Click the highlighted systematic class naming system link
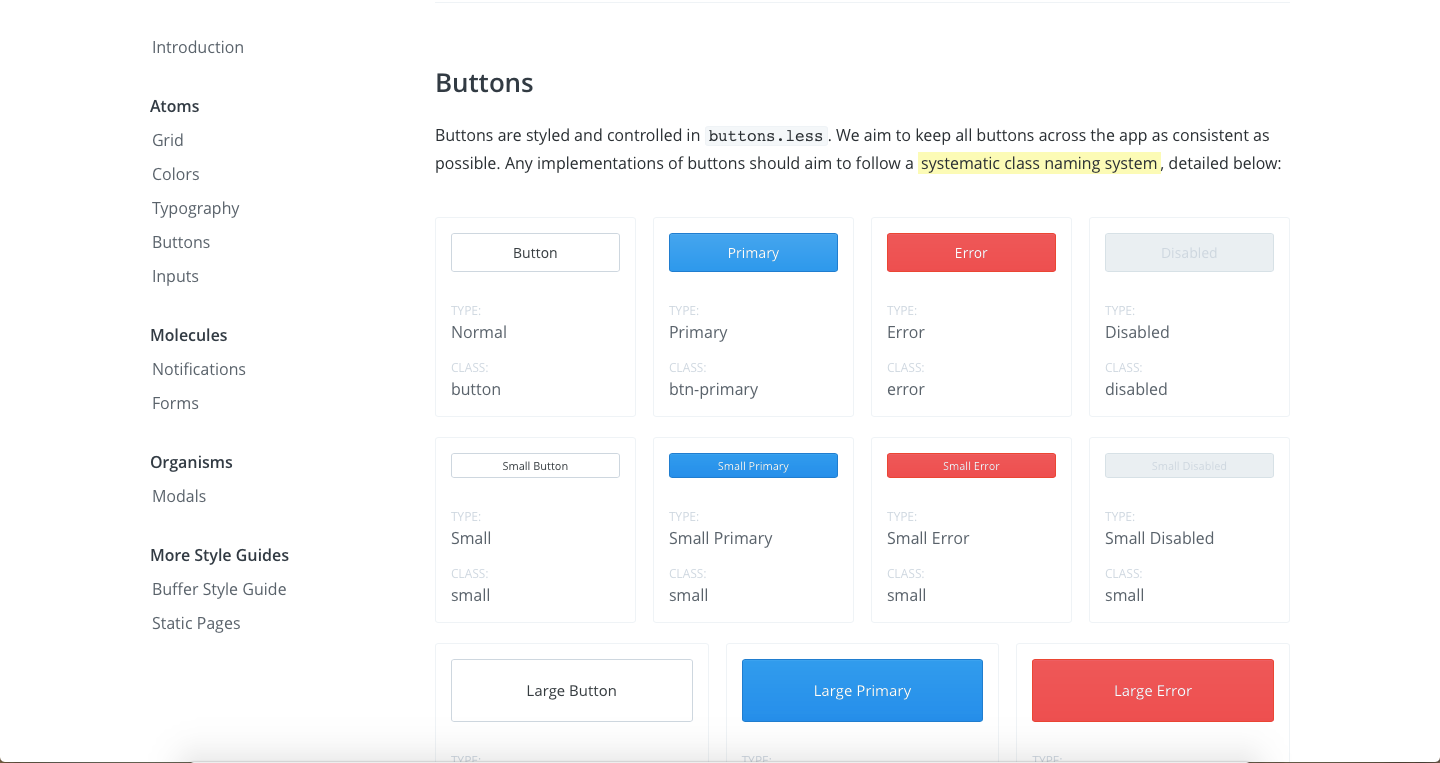 (1039, 163)
